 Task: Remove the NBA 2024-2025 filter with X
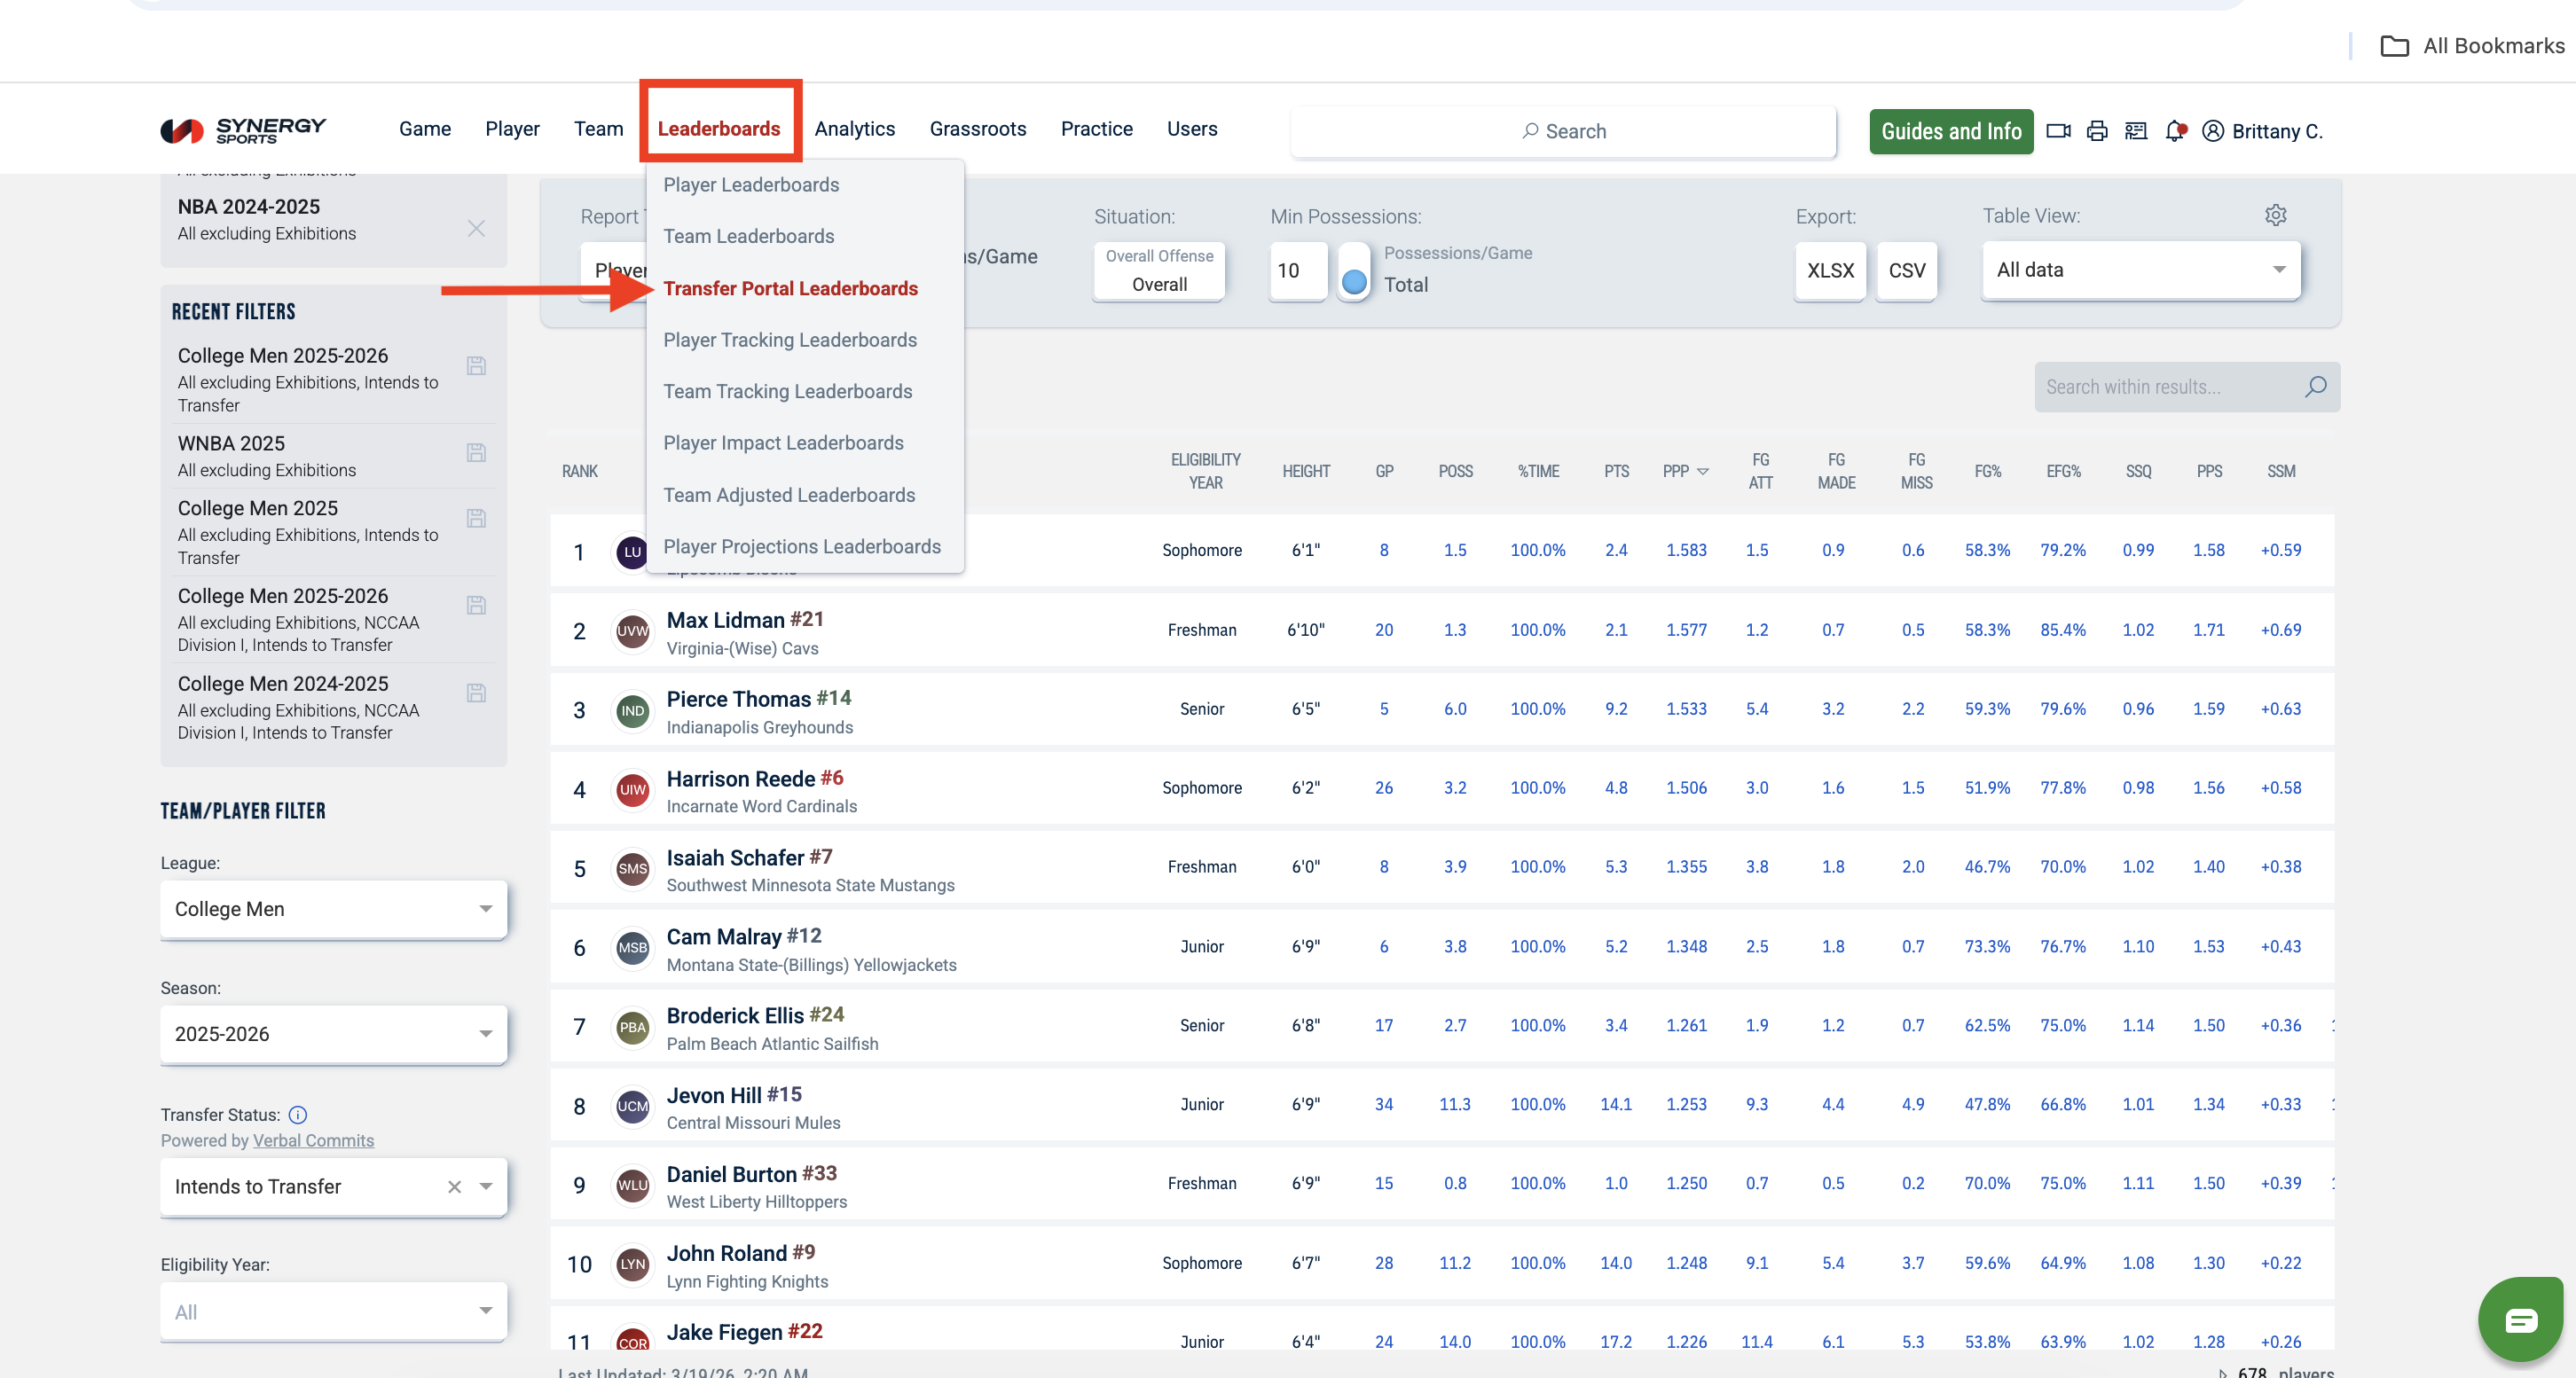[x=476, y=228]
